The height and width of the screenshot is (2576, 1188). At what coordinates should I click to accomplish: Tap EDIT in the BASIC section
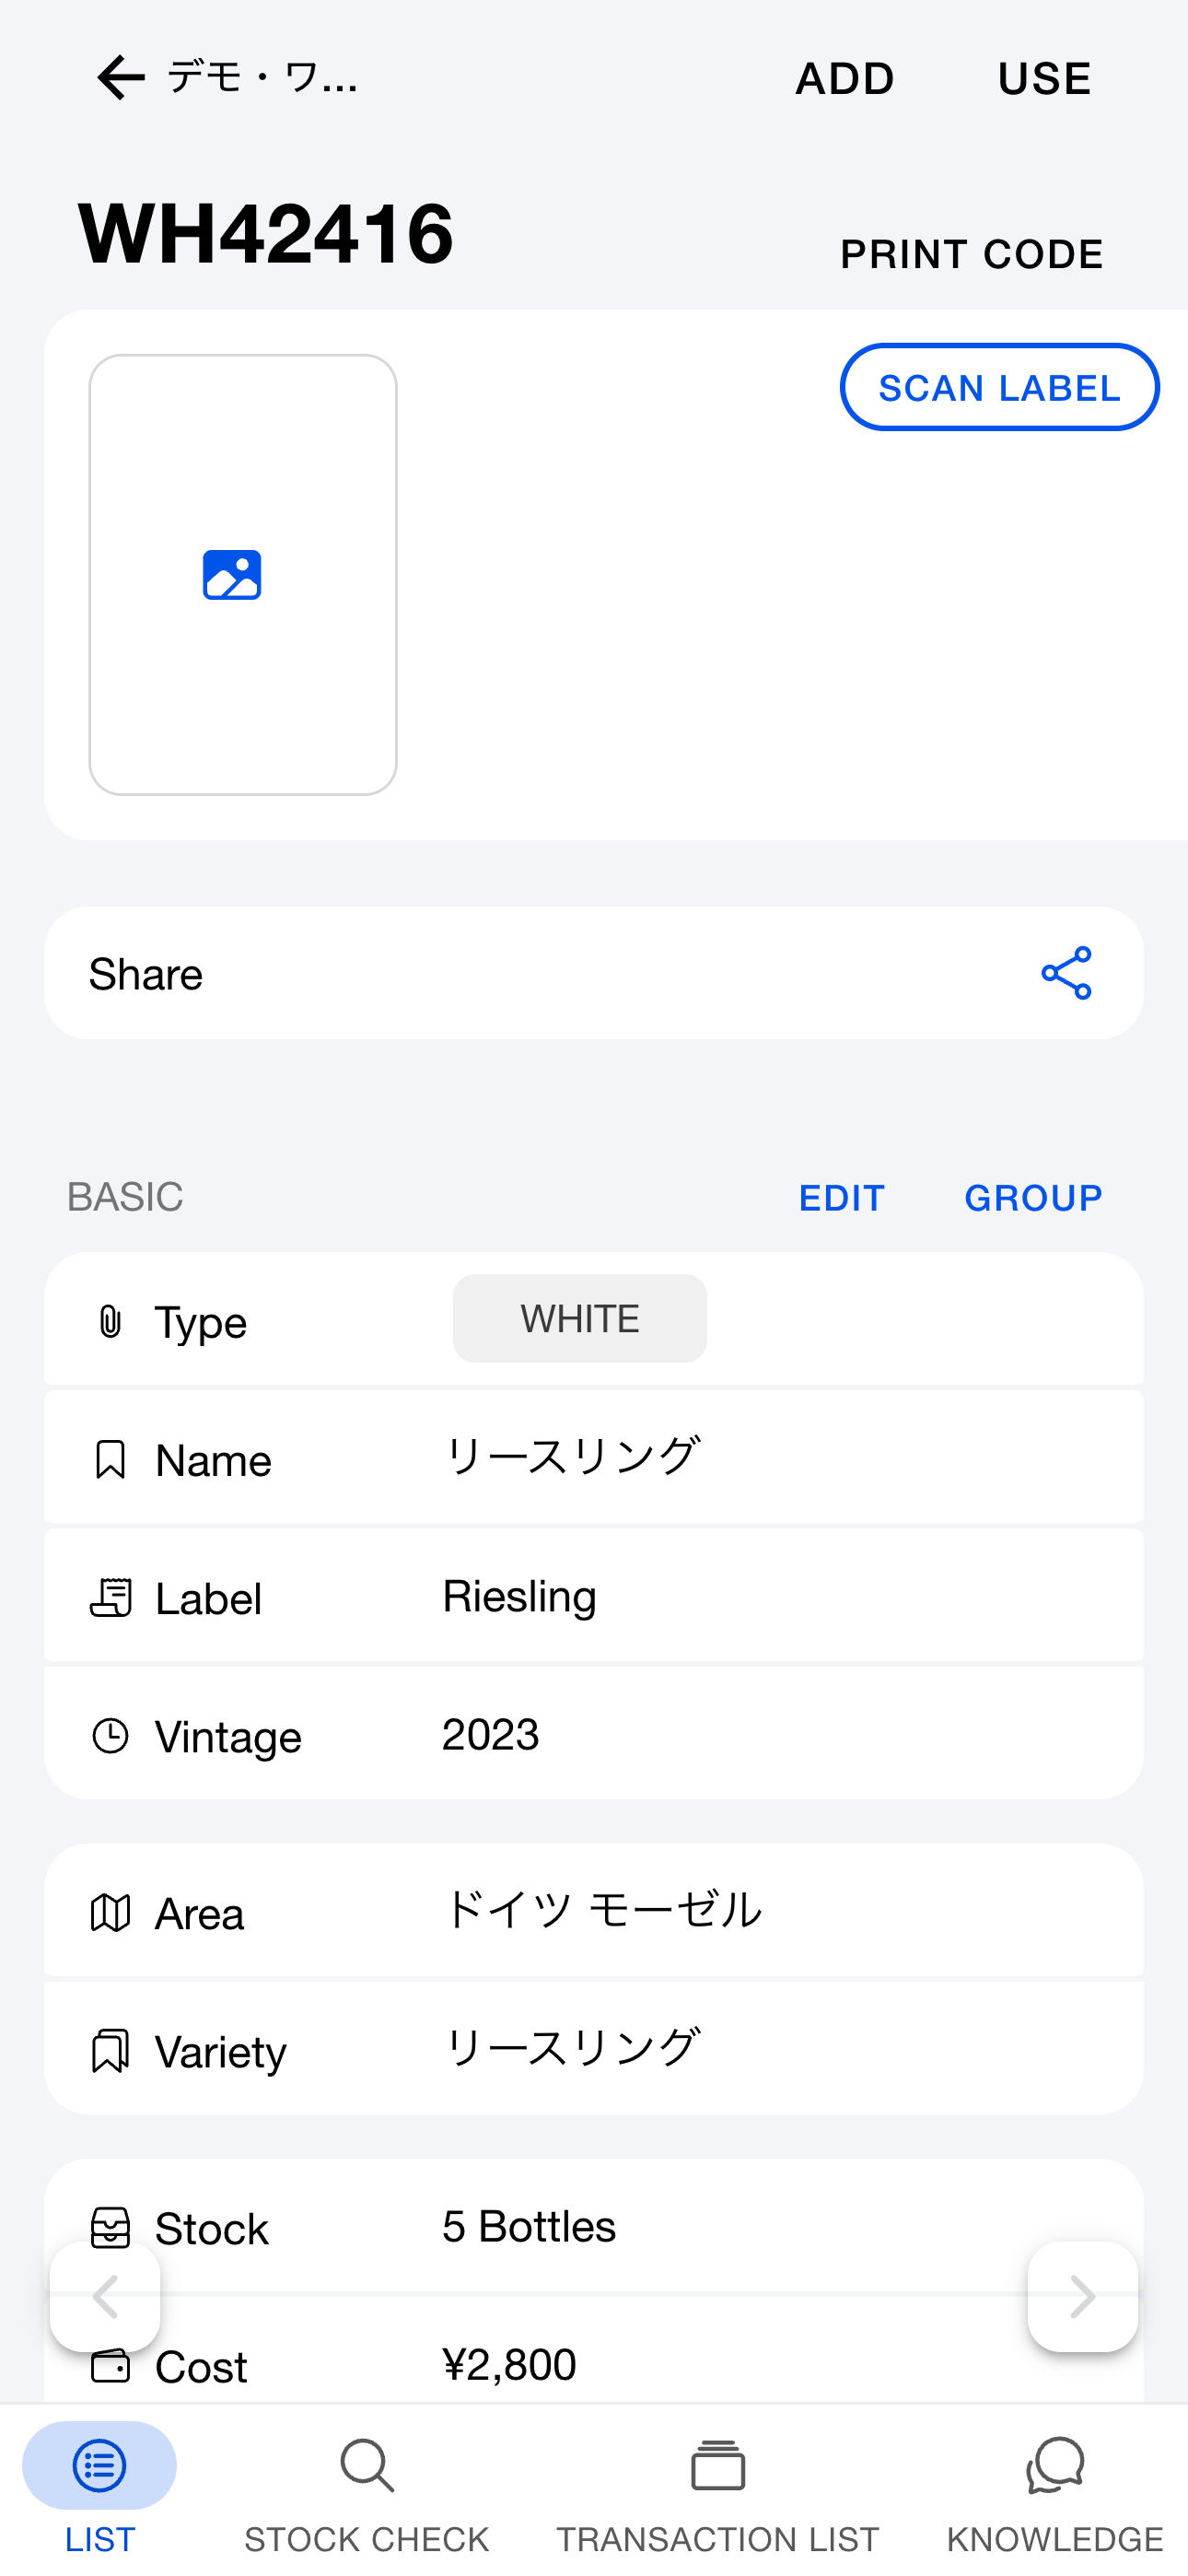pos(842,1197)
